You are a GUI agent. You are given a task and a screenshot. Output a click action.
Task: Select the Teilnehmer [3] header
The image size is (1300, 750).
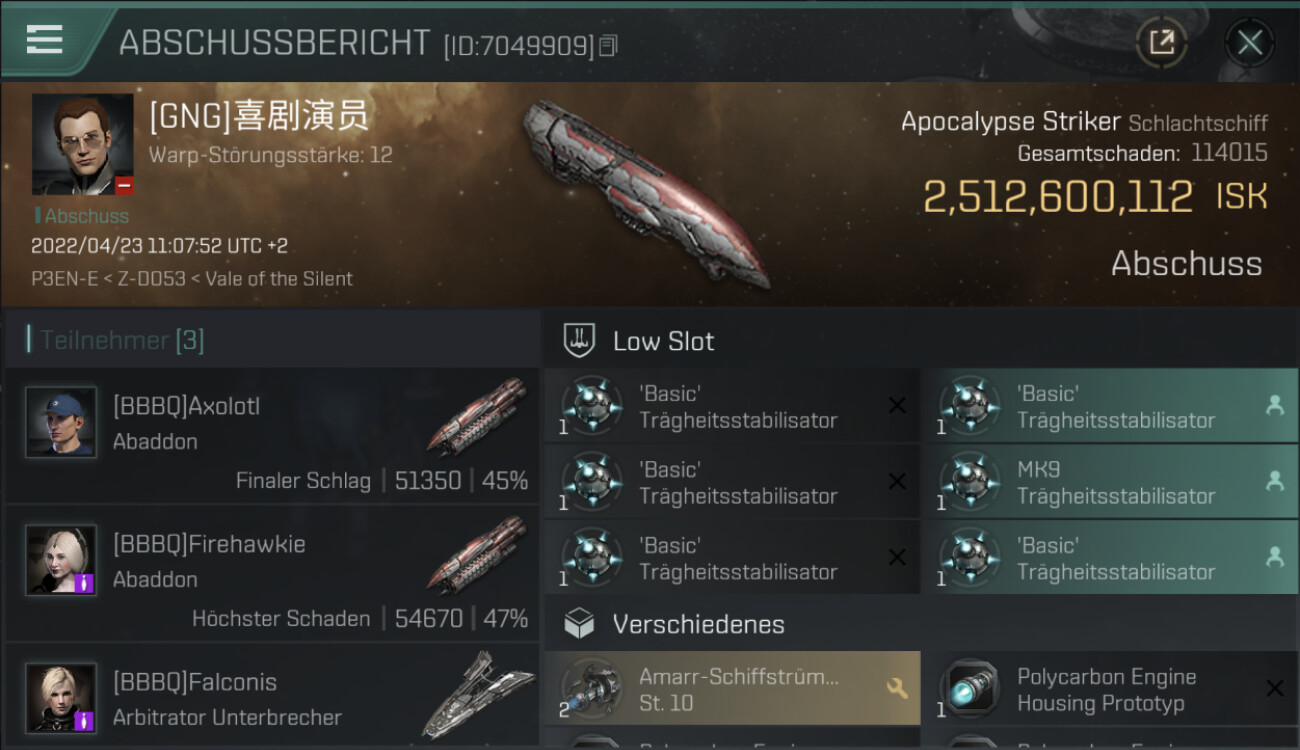coord(122,340)
